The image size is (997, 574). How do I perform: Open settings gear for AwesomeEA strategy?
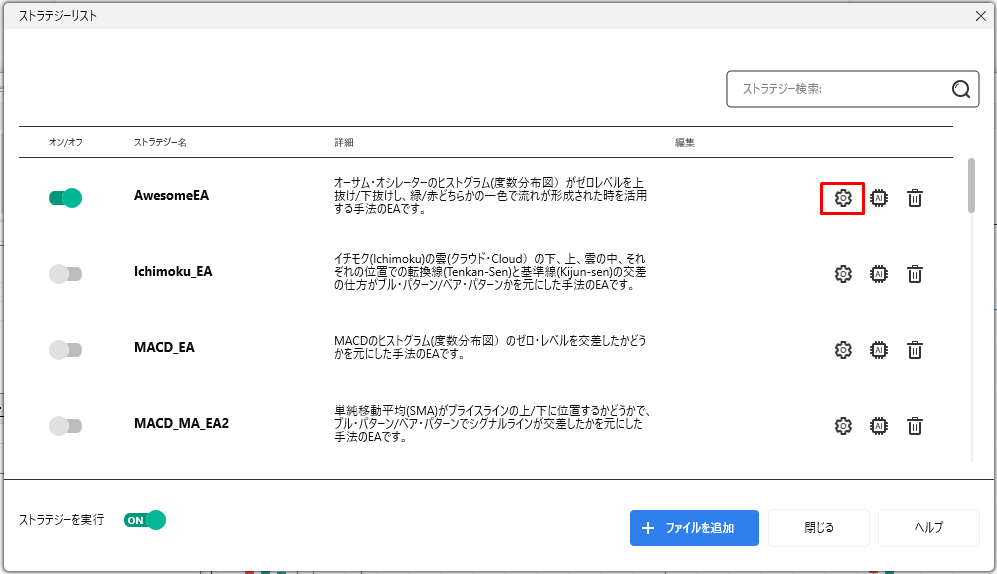tap(842, 198)
